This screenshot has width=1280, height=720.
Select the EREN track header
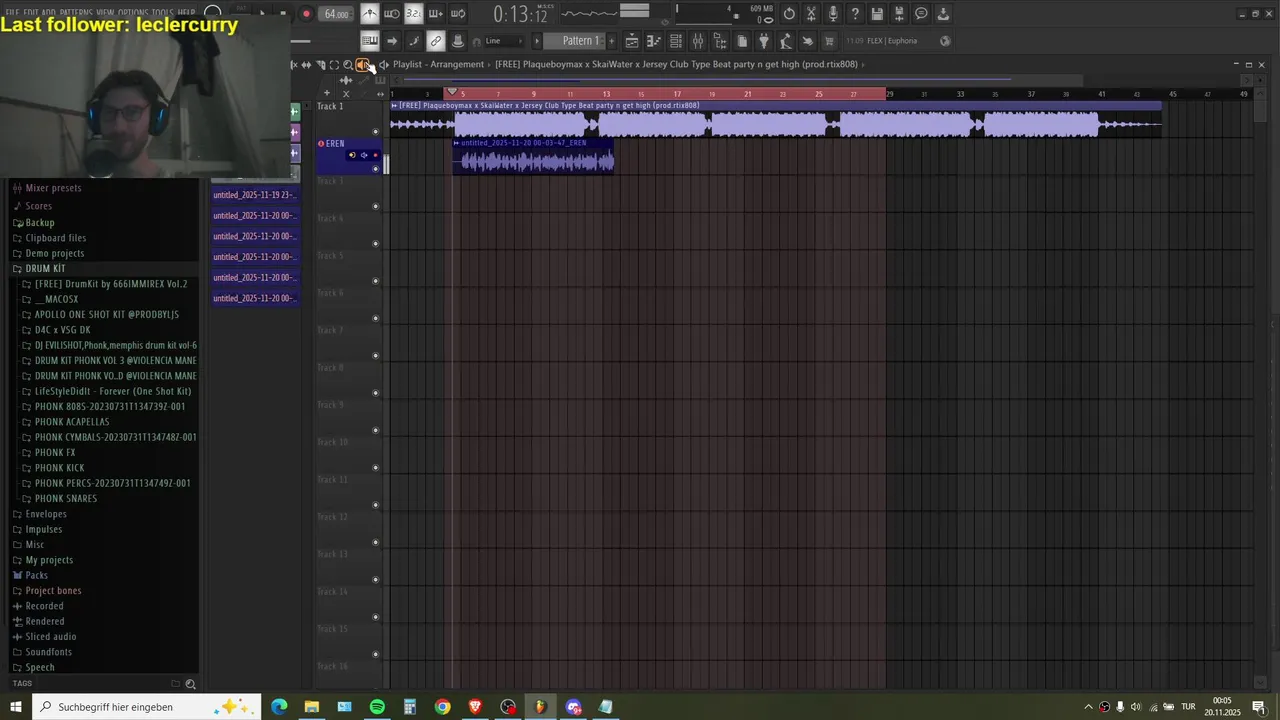349,155
